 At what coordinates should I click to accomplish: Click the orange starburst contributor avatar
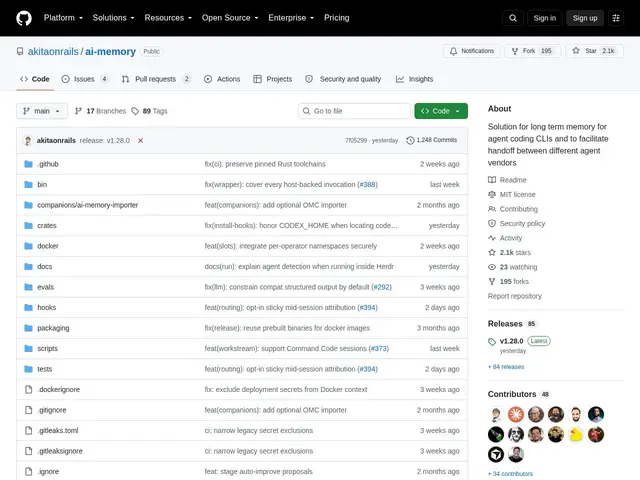516,415
